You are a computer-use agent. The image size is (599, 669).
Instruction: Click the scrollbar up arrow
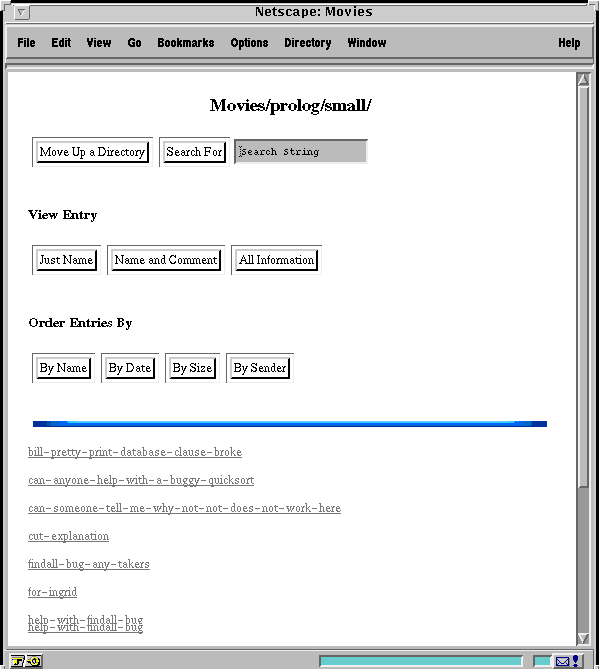[x=583, y=80]
